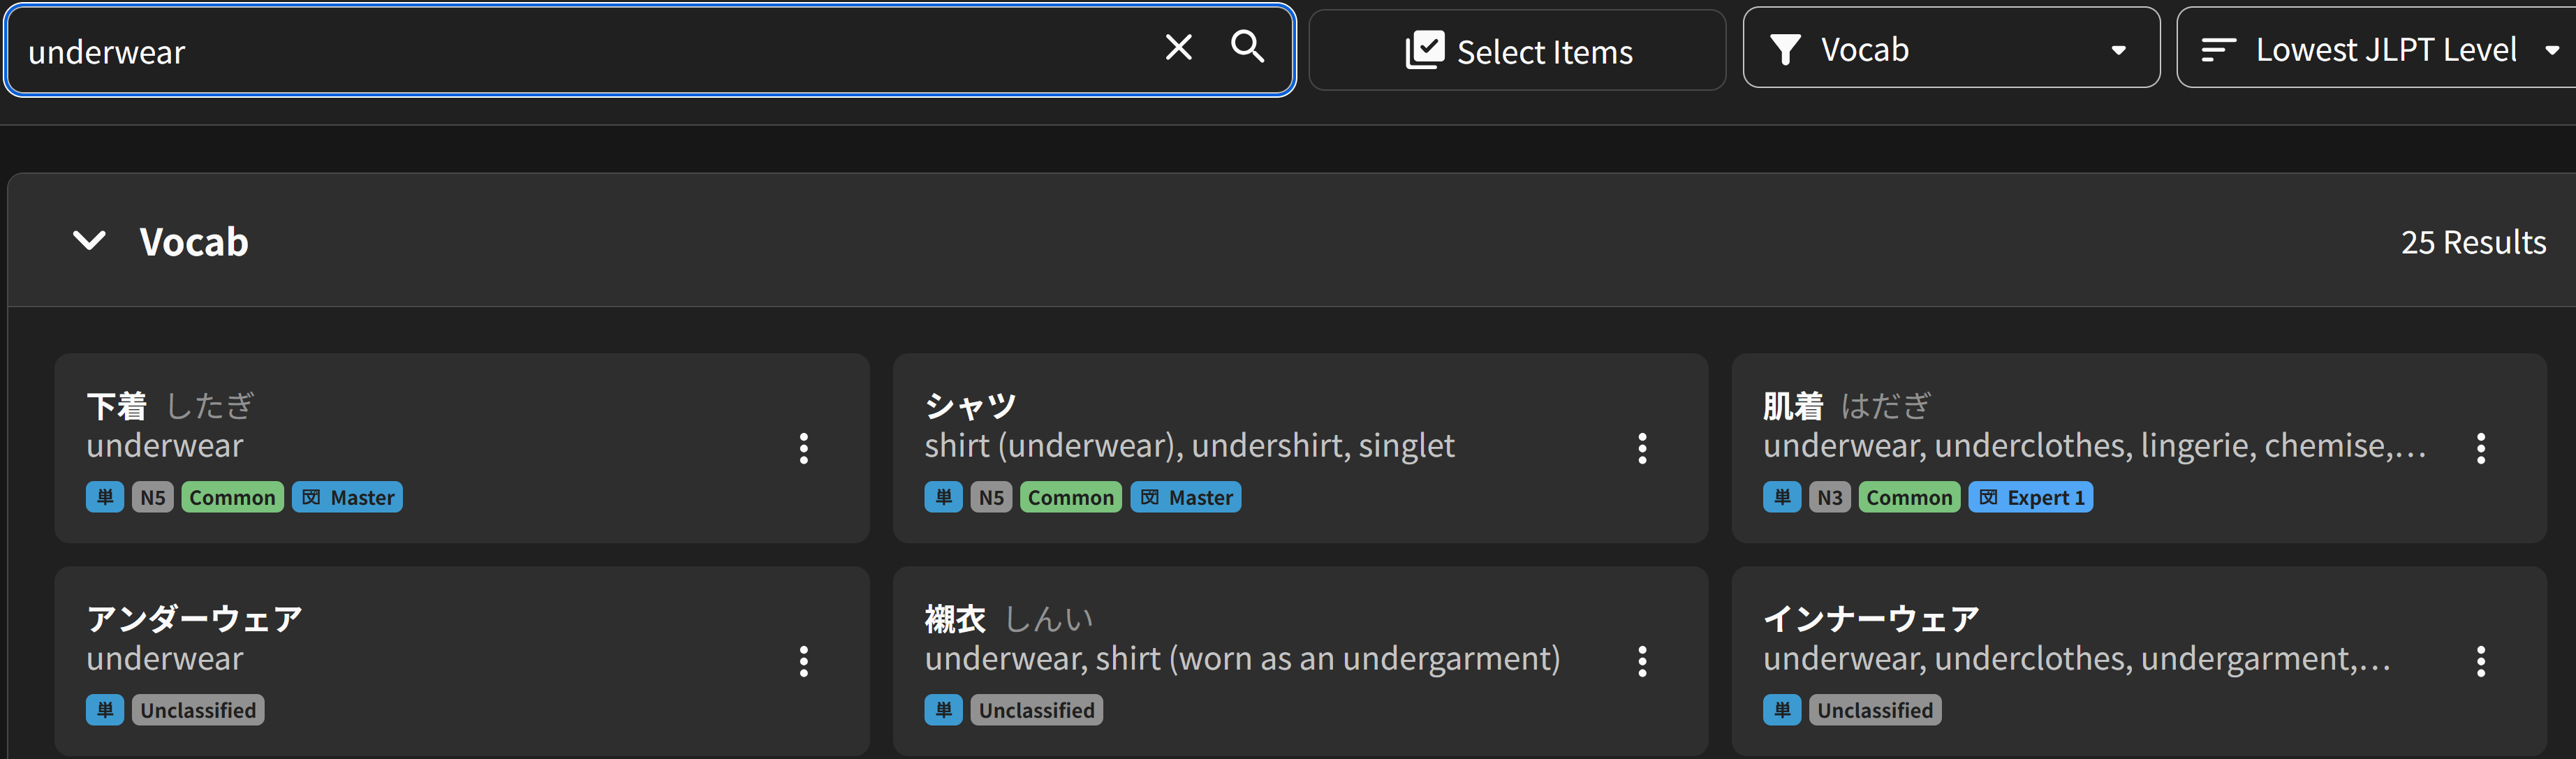This screenshot has height=759, width=2576.
Task: Click Unclassified tag on インナーウェア card
Action: coord(1874,710)
